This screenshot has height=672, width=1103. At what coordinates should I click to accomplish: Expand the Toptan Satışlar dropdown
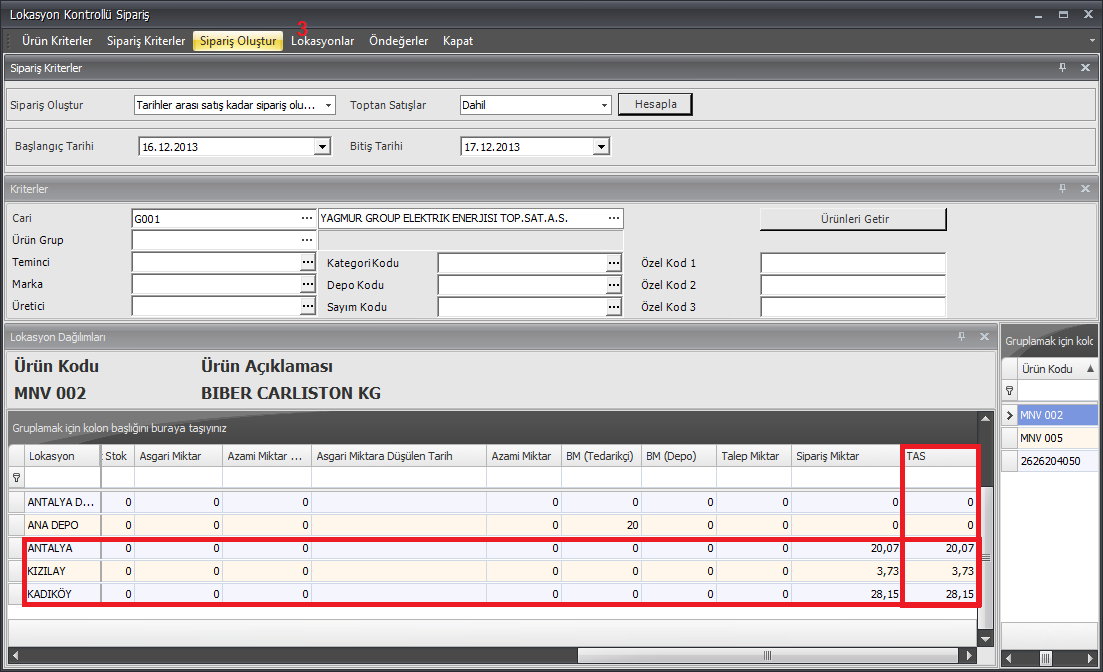(x=604, y=105)
